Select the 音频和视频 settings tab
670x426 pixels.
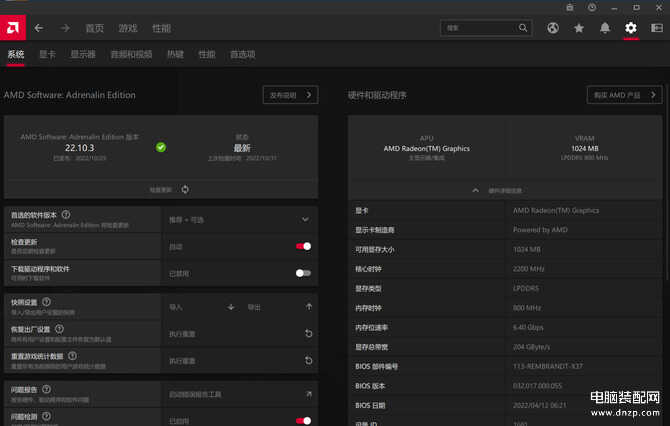pos(131,54)
